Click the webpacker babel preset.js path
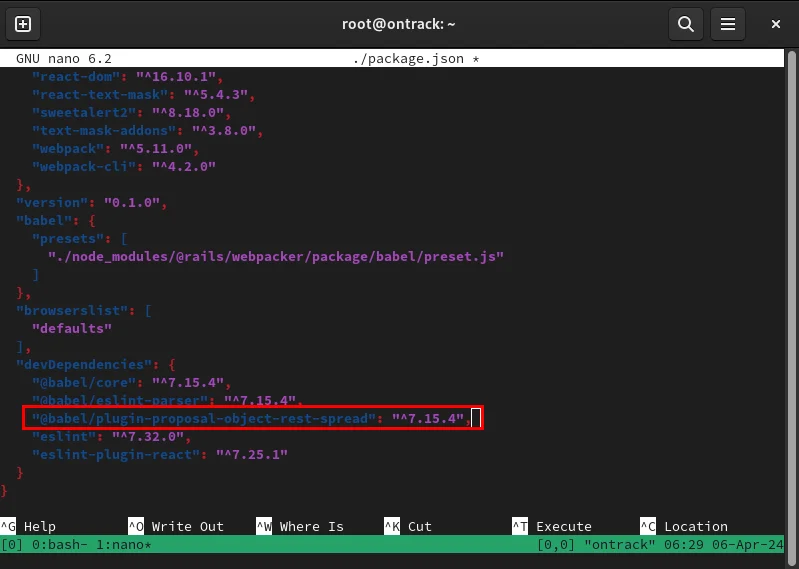Viewport: 799px width, 569px height. (x=276, y=256)
